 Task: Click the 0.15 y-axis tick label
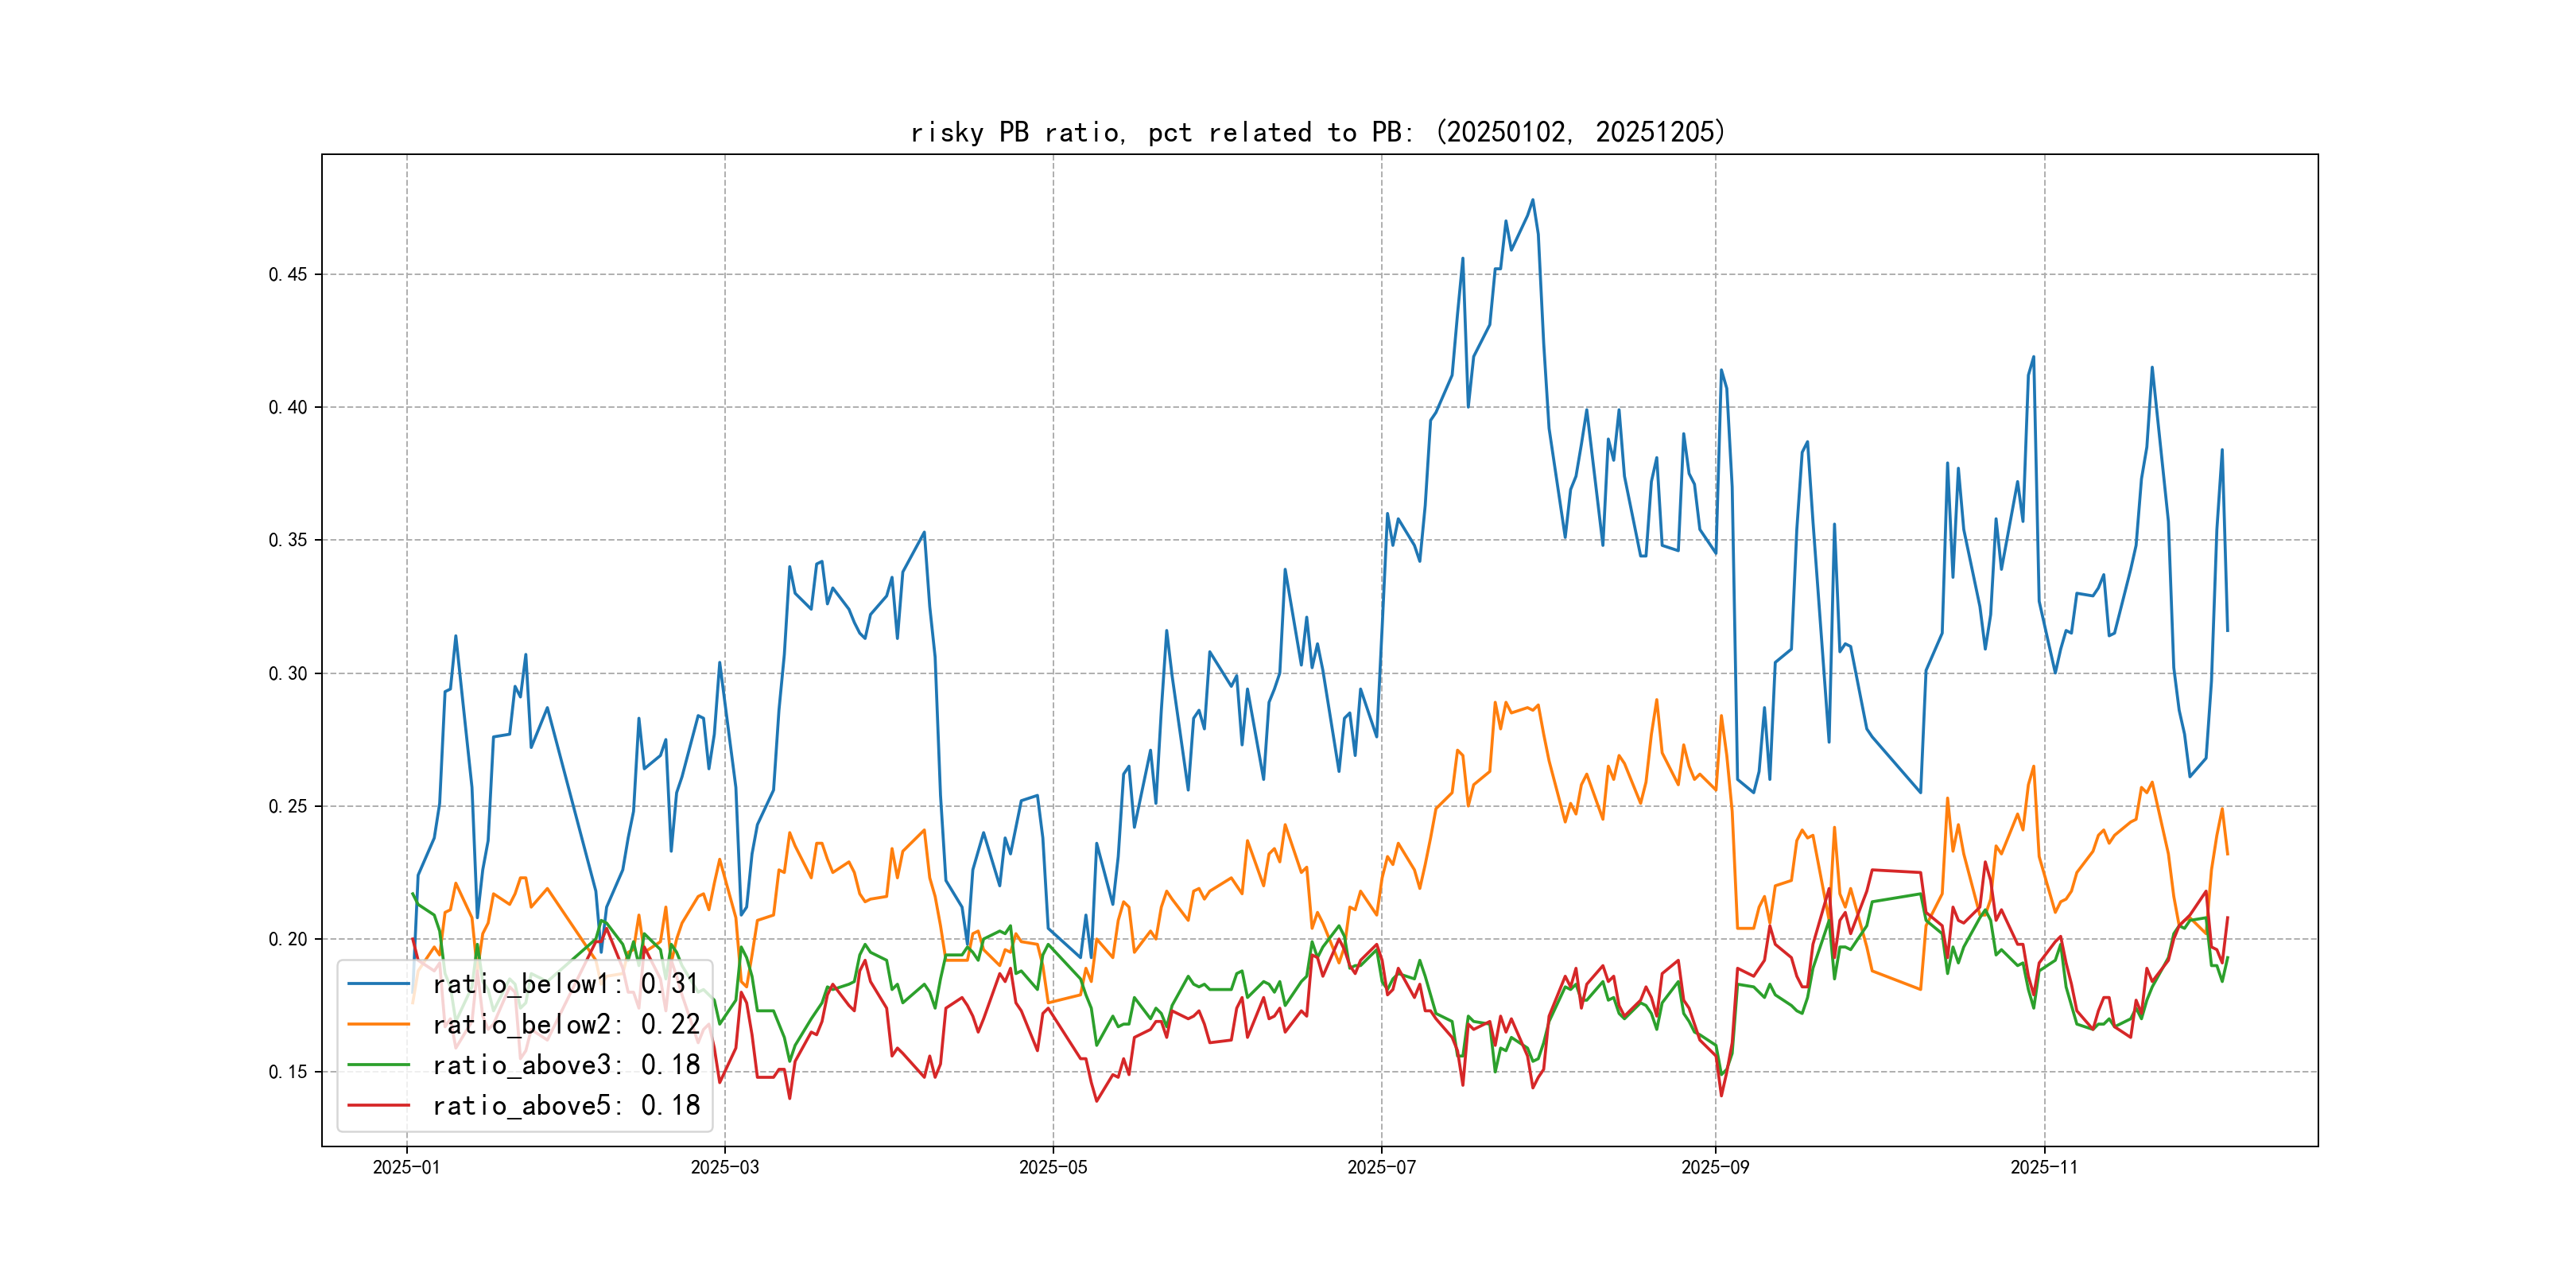pos(287,1072)
